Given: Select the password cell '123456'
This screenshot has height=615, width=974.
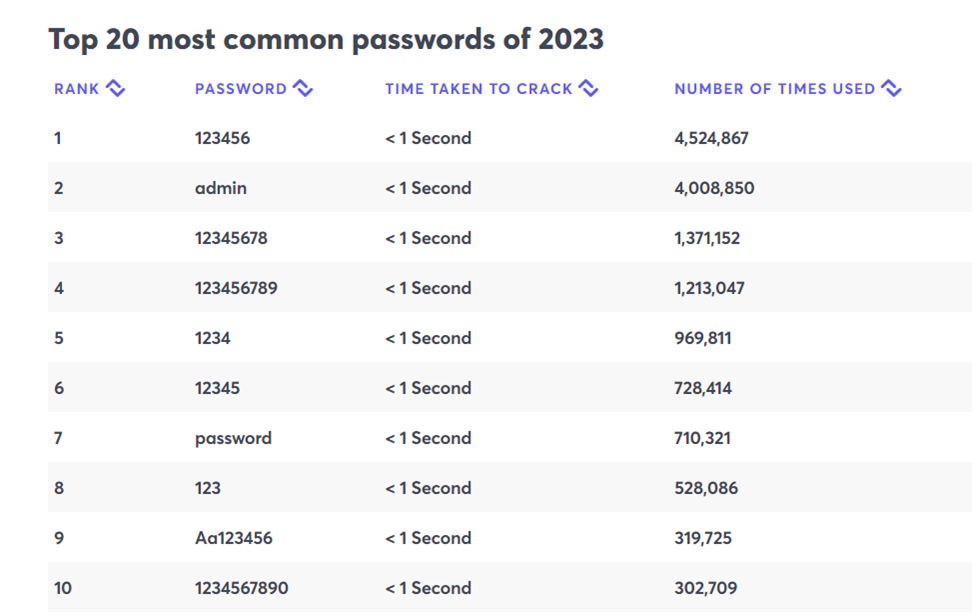Looking at the screenshot, I should 223,138.
